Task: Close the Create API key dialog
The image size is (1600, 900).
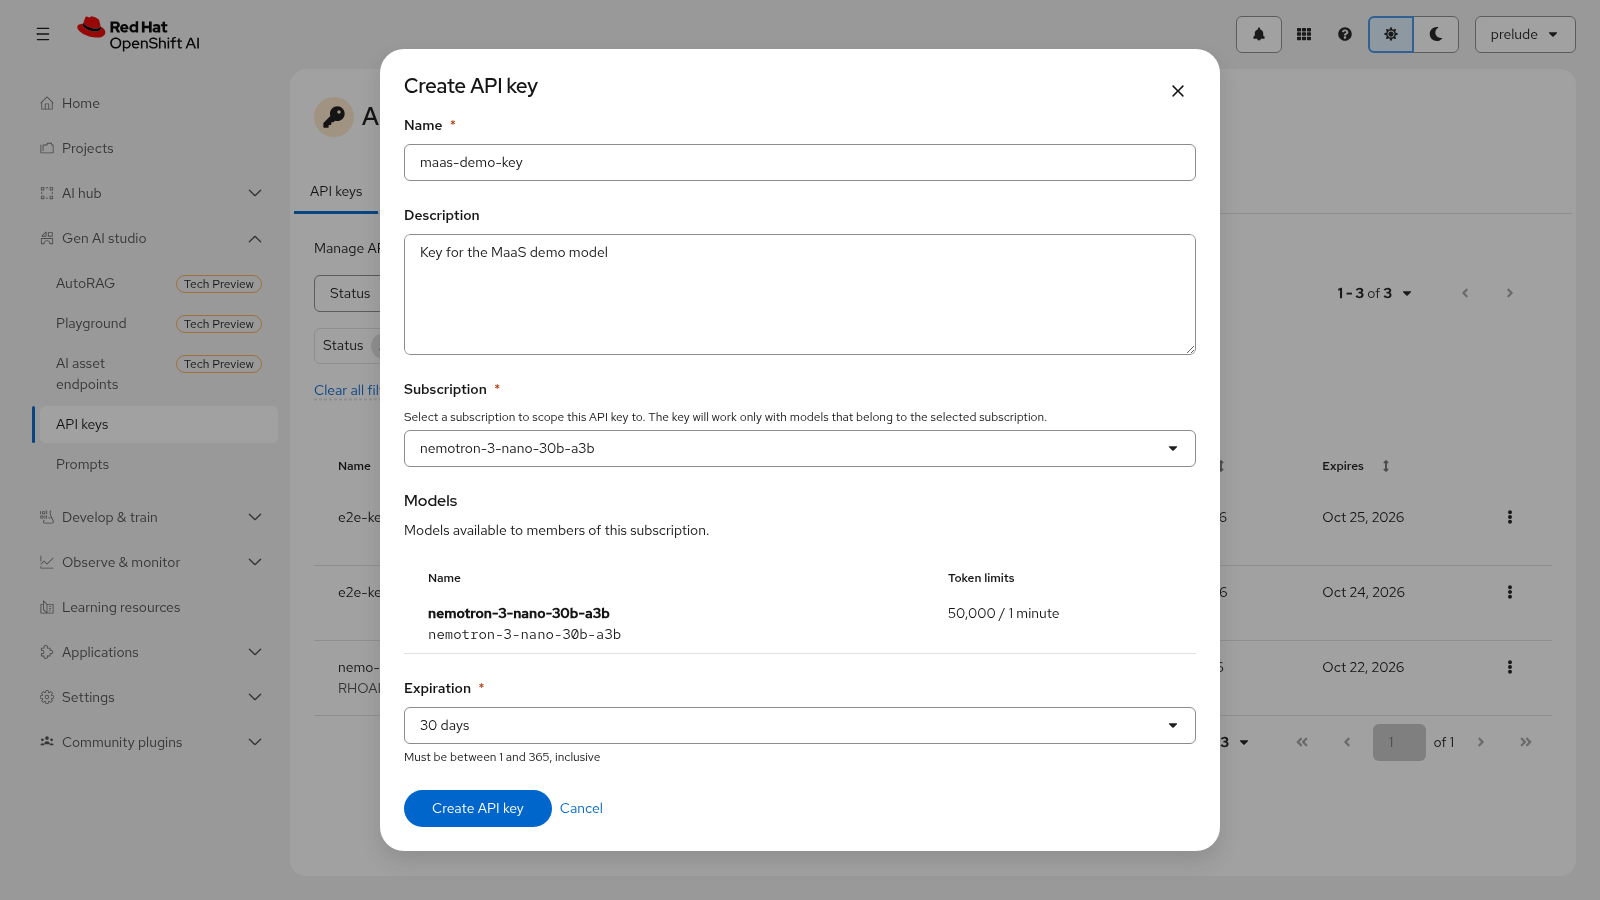Action: 1178,91
